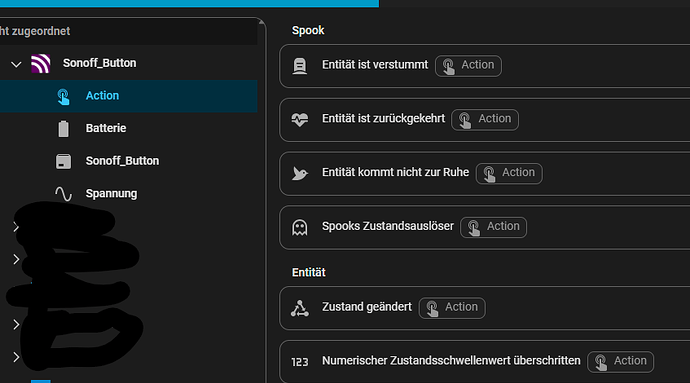Click the heart pulse icon for zurückgekehrt

click(300, 120)
